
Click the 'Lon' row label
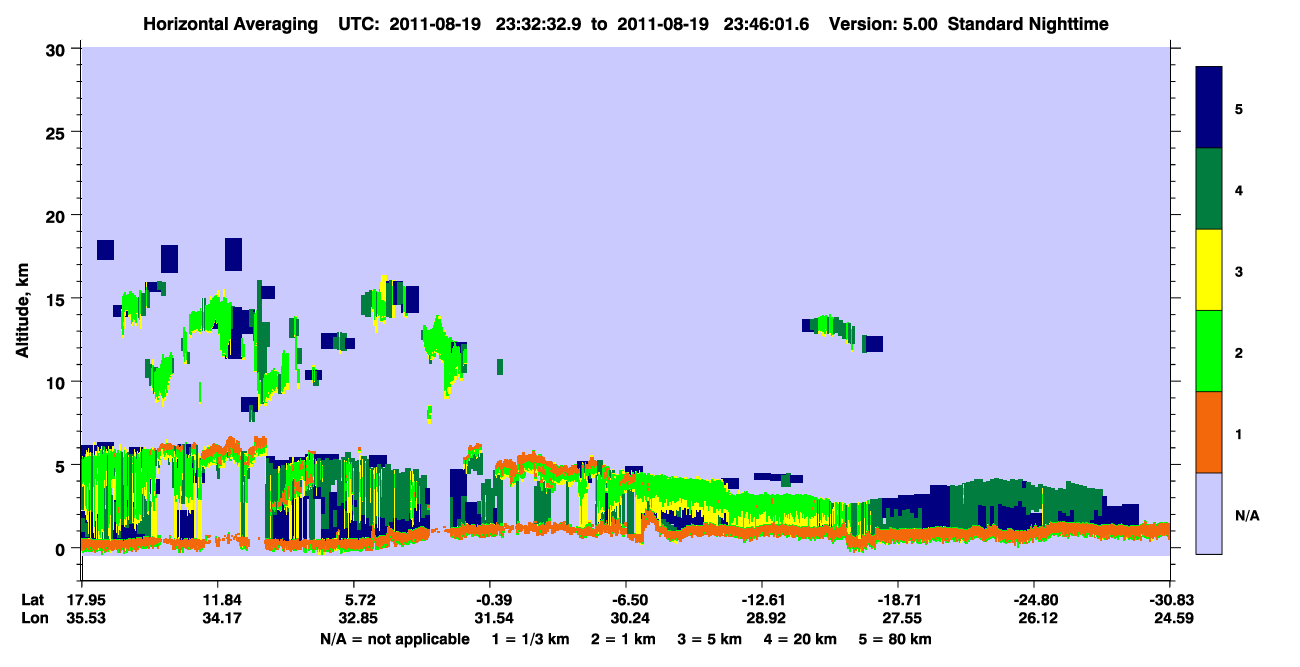click(x=33, y=619)
